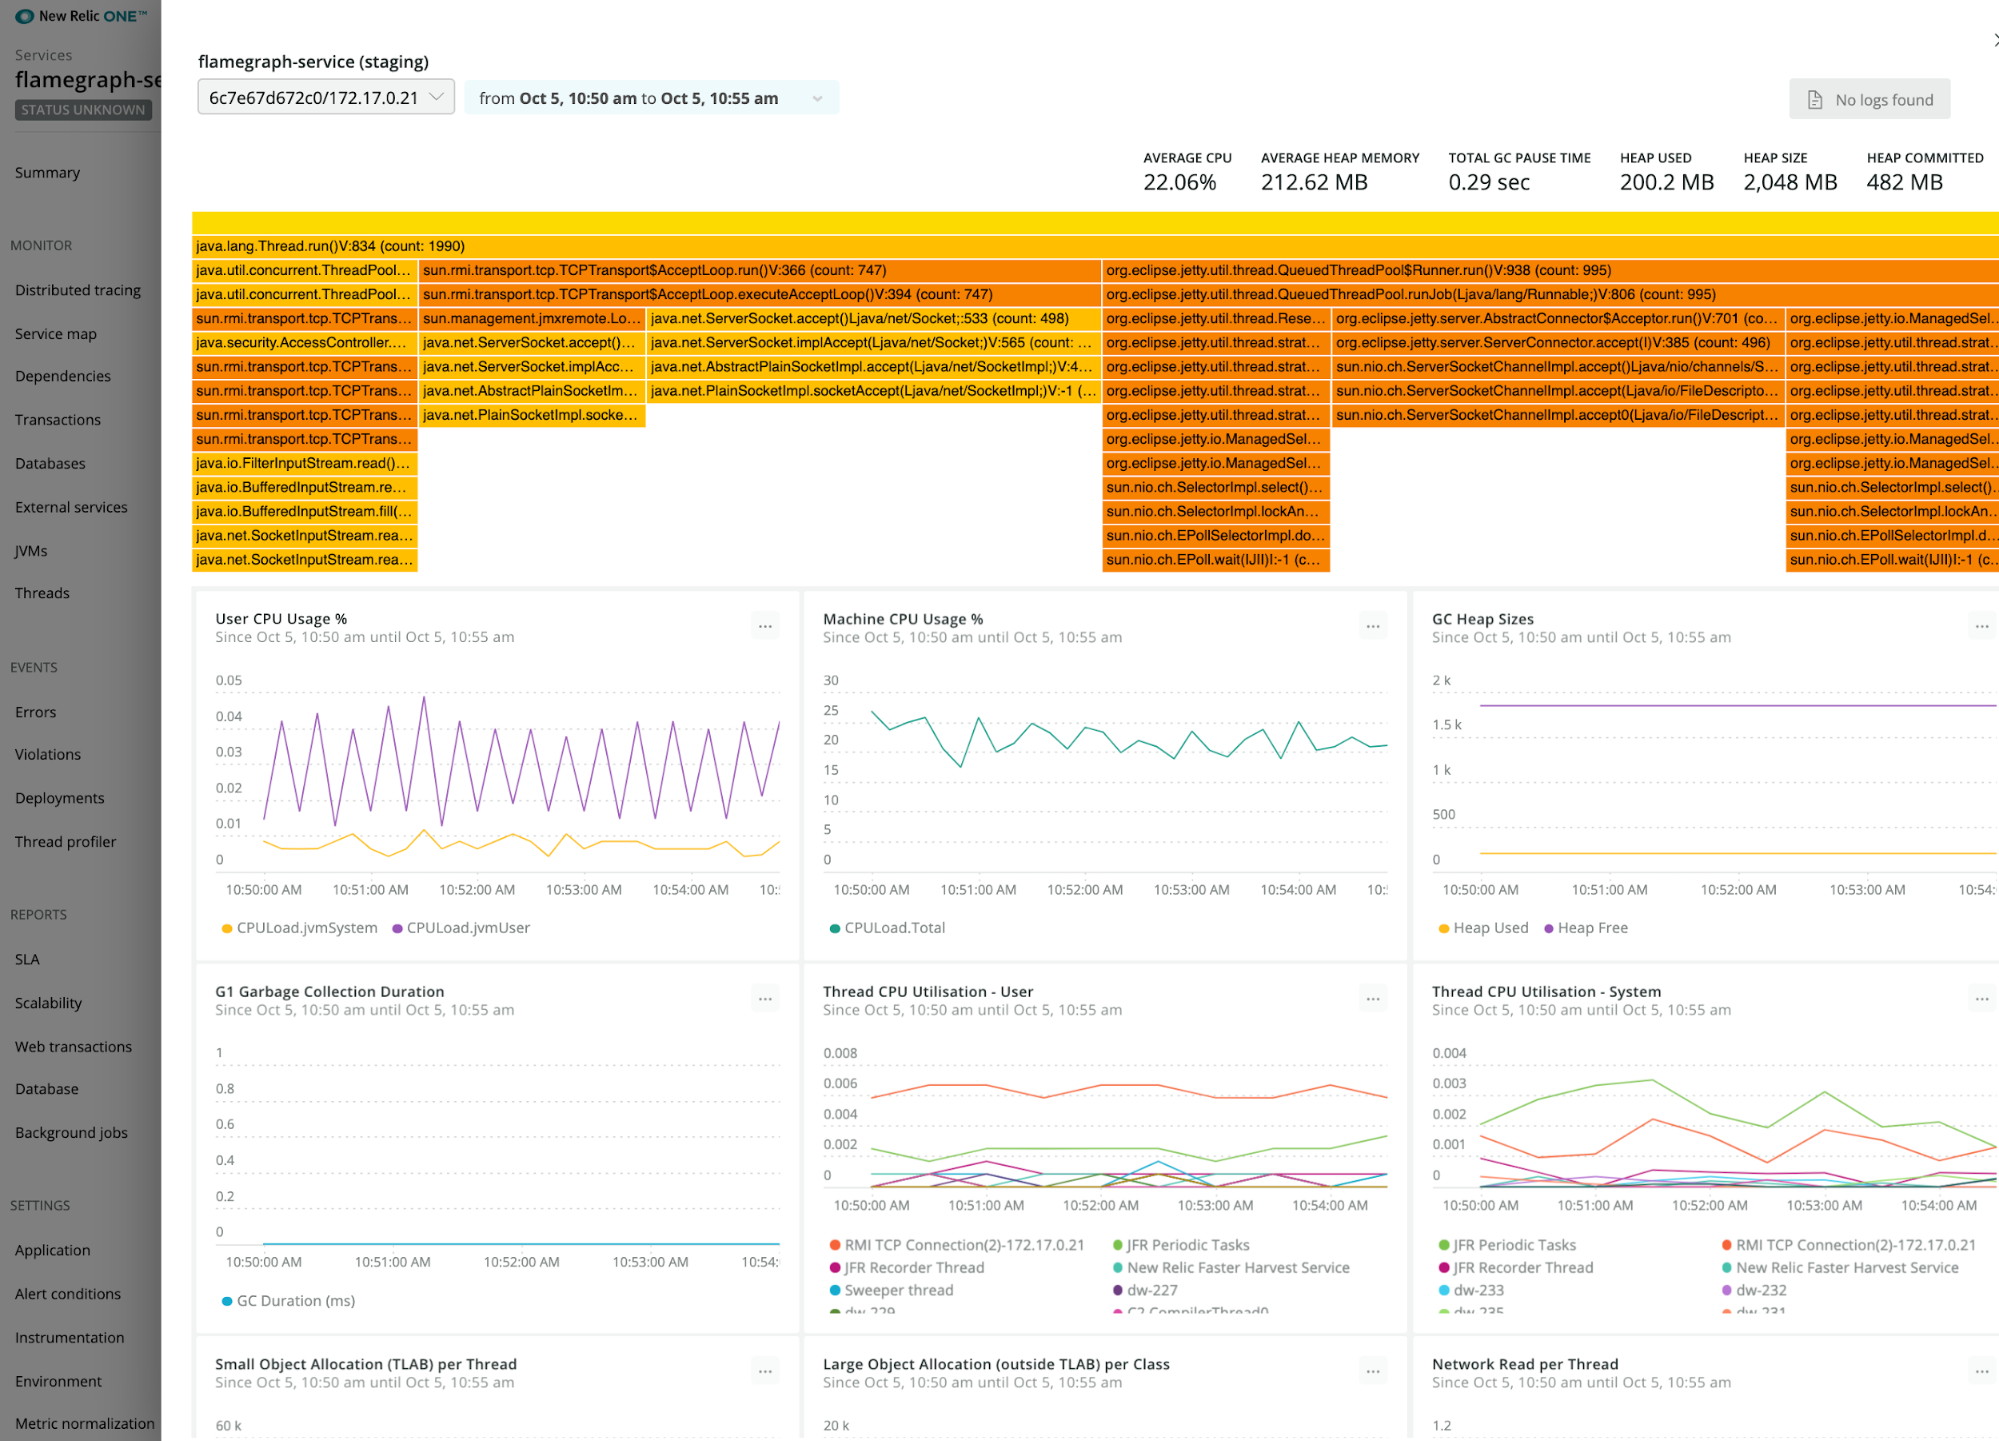Viewport: 1999px width, 1441px height.
Task: Click the document icon beside No logs found
Action: (1815, 100)
